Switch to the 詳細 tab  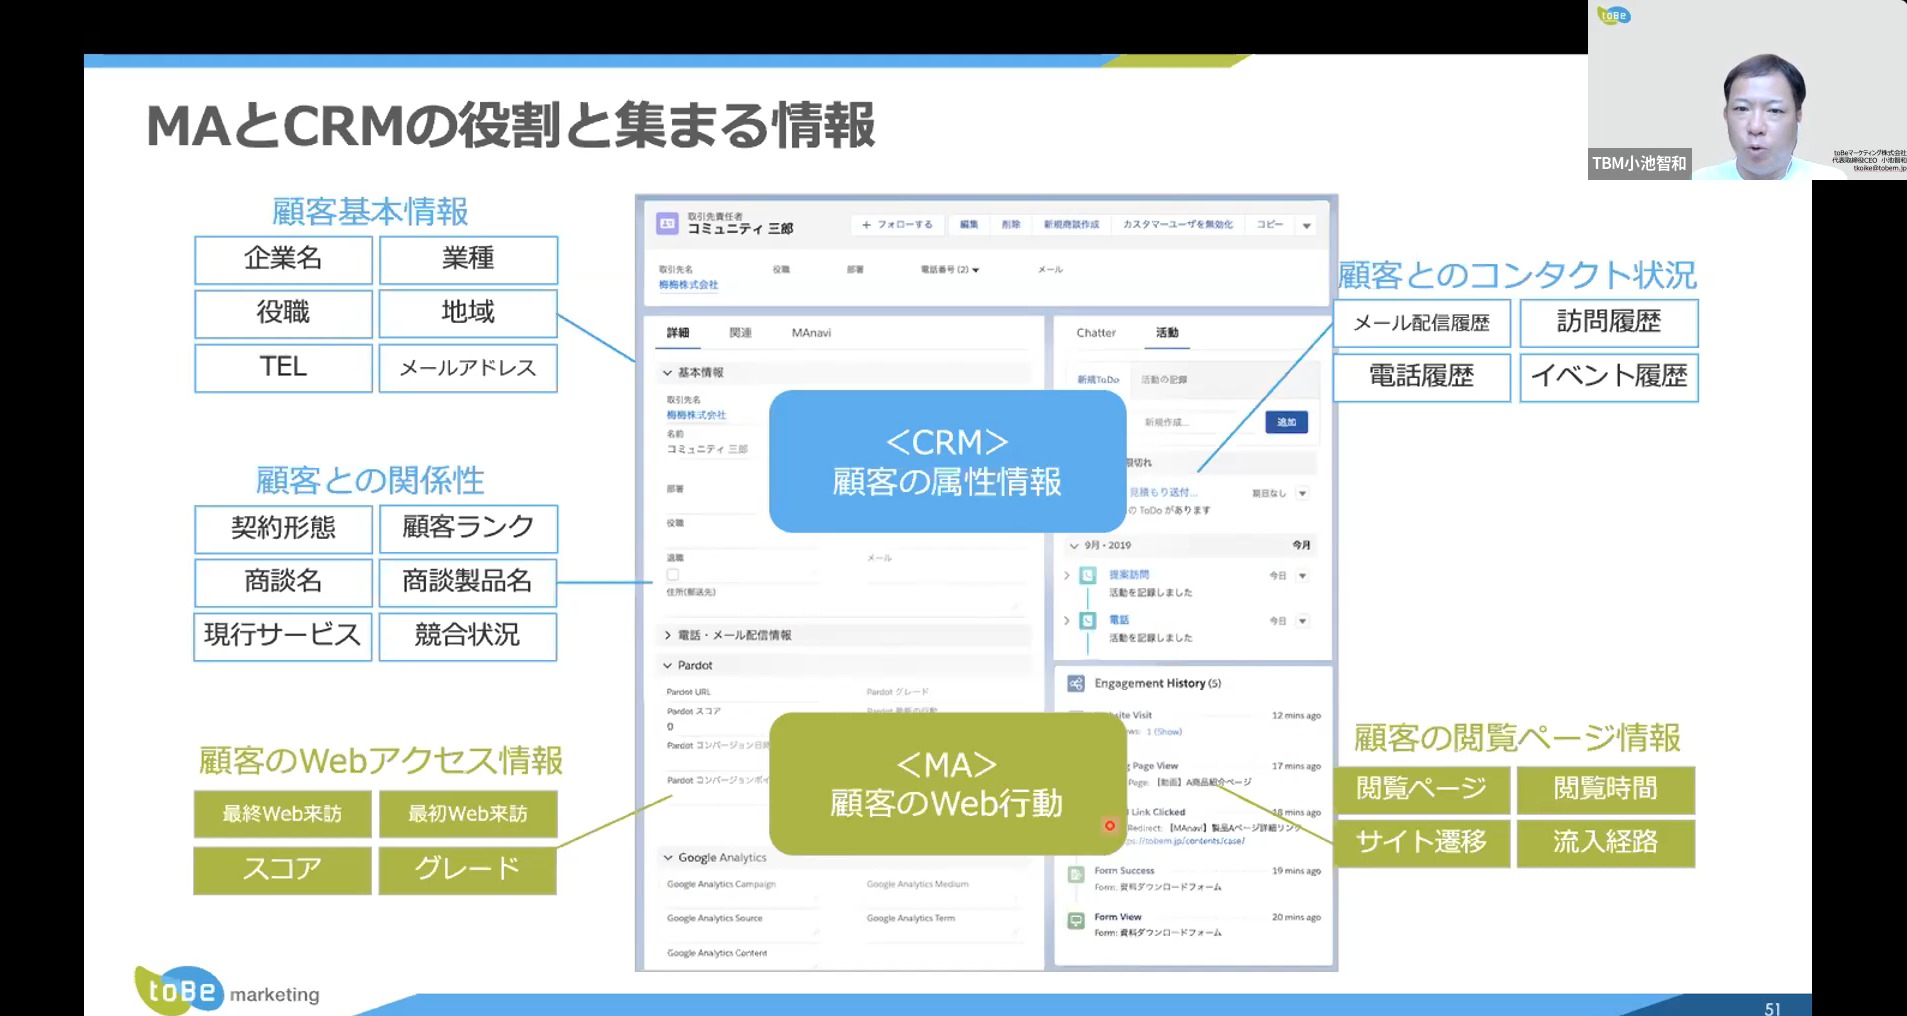678,333
